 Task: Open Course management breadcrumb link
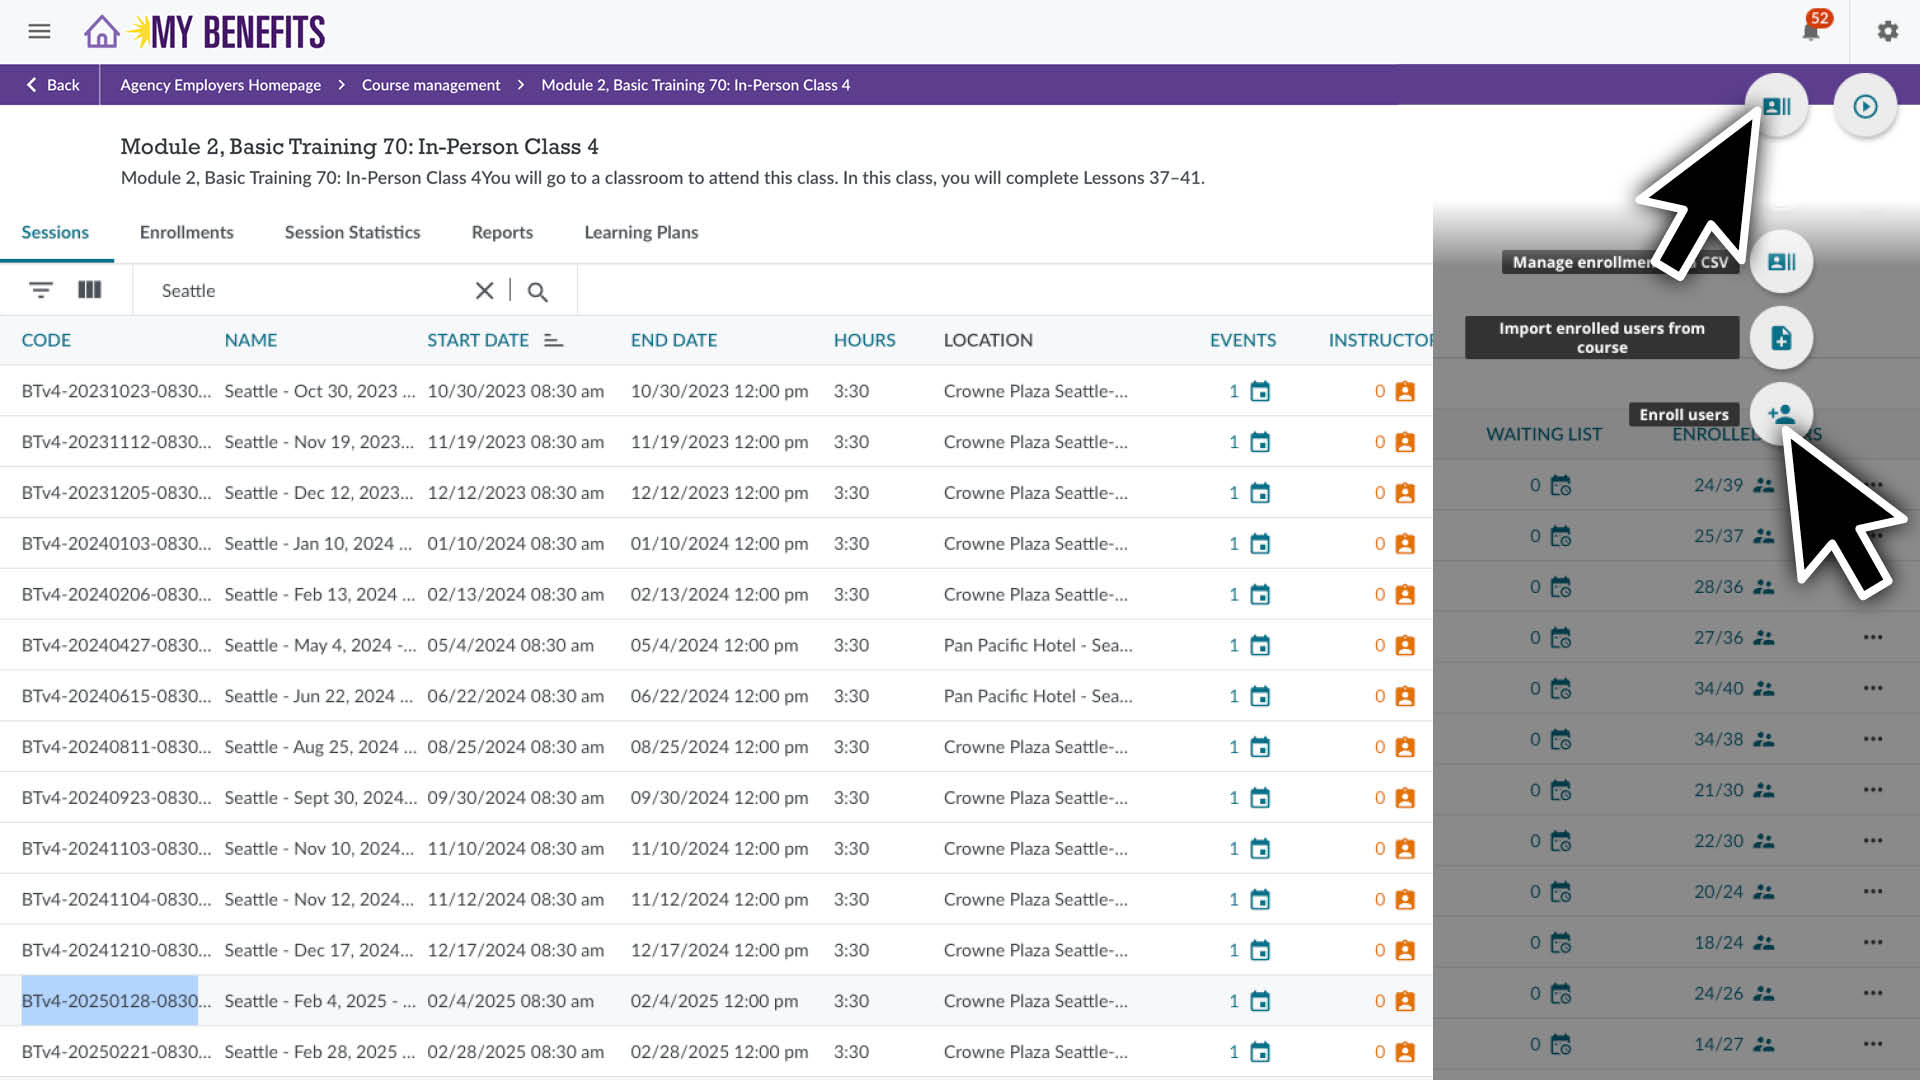pos(430,85)
